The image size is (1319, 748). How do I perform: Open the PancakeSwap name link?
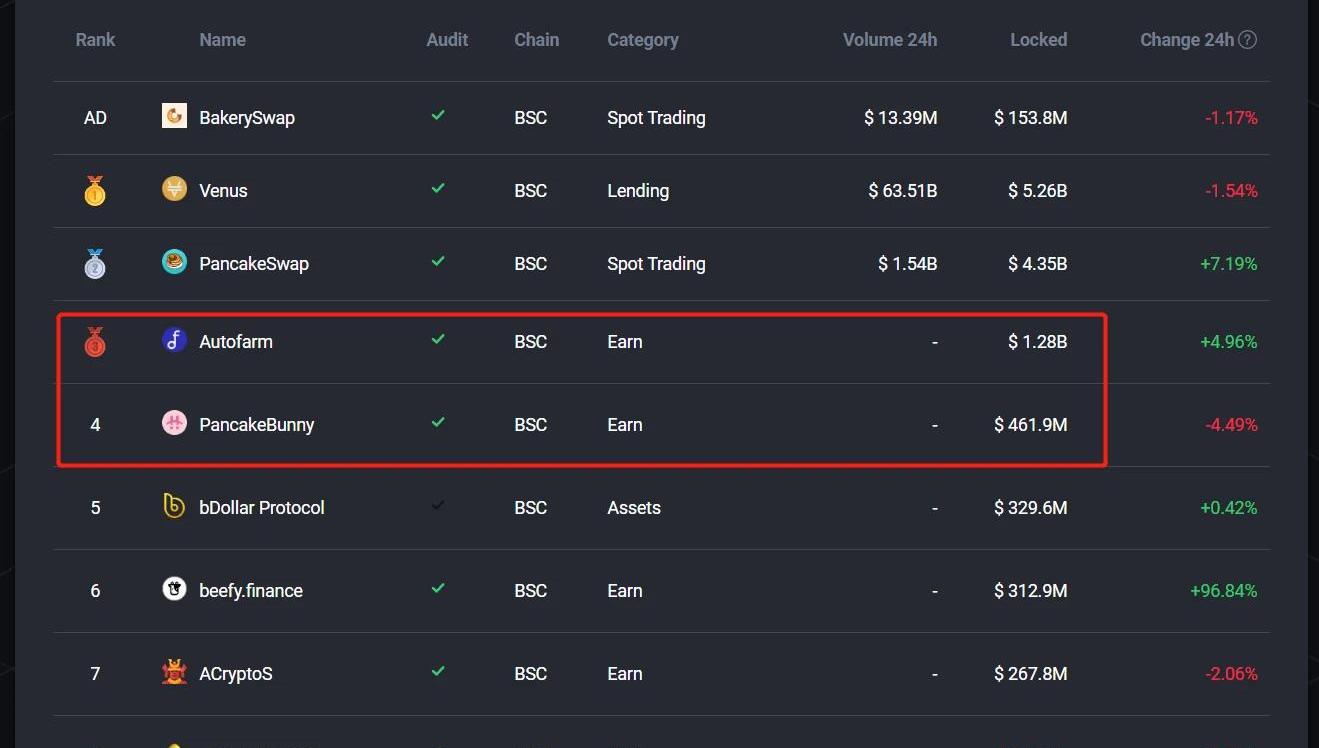pyautogui.click(x=254, y=264)
